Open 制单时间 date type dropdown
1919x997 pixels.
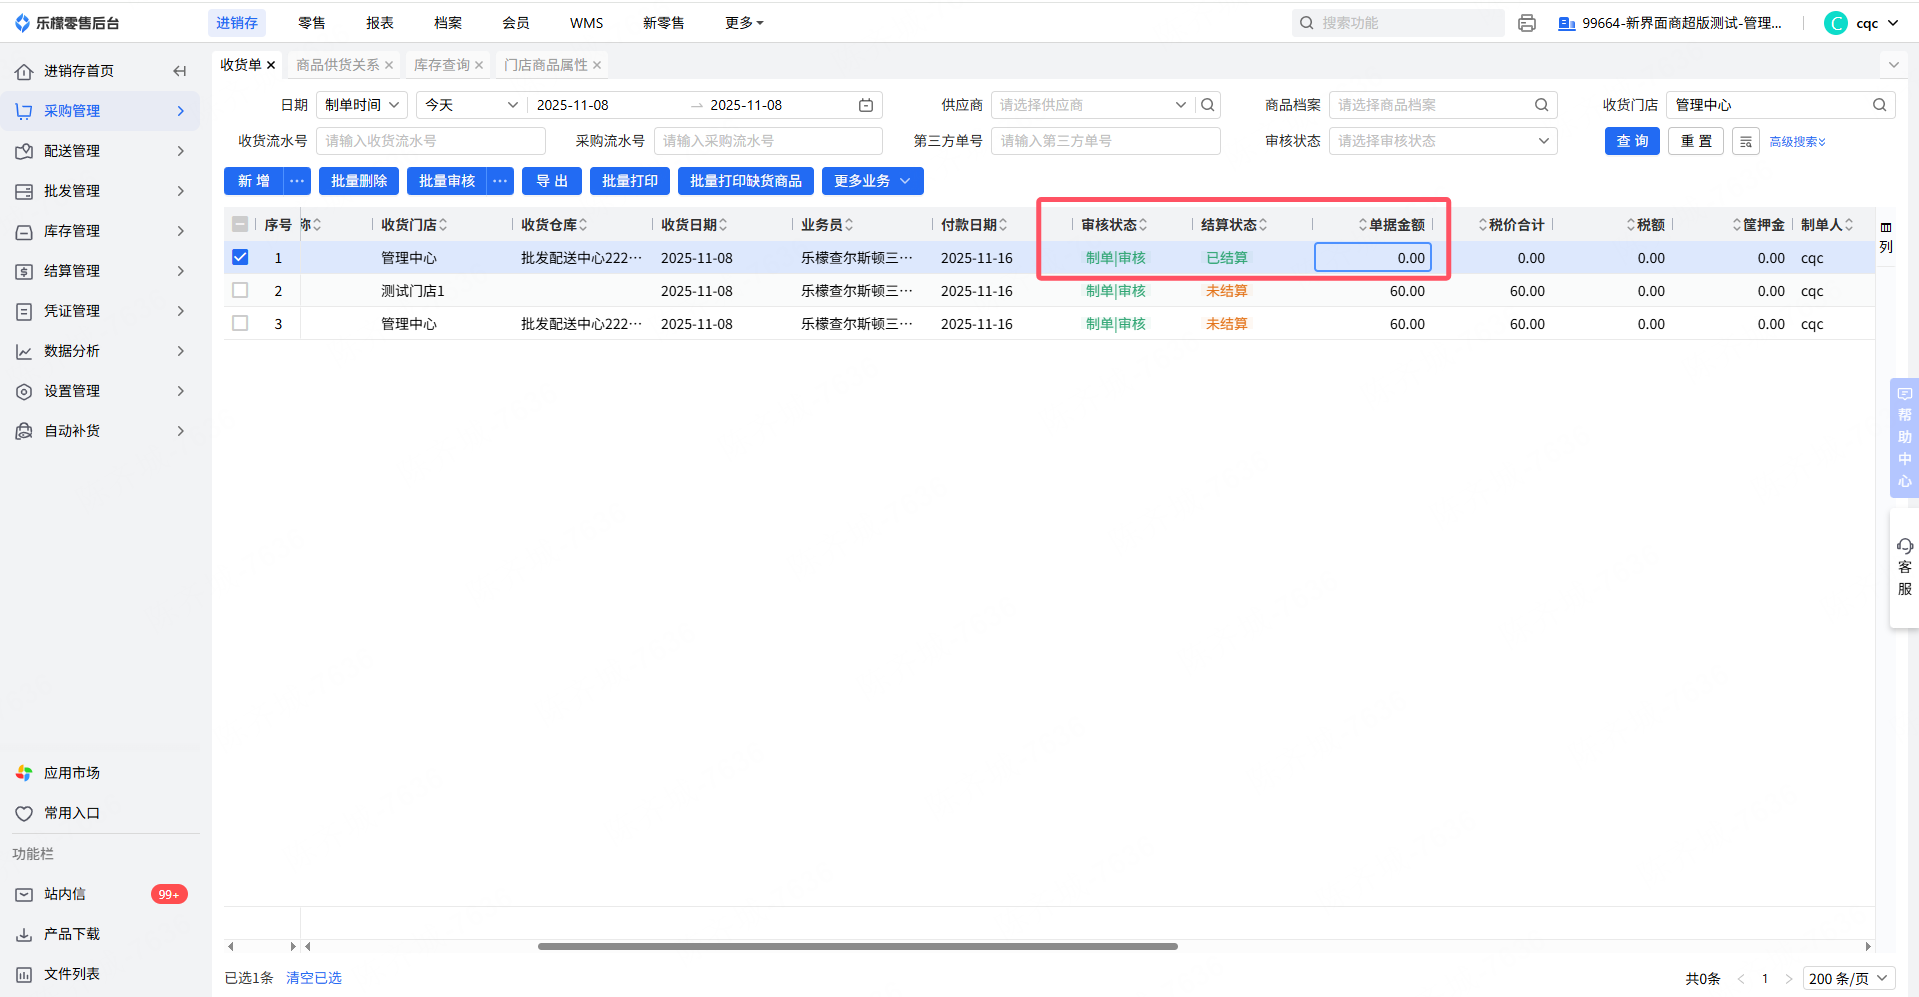pyautogui.click(x=362, y=105)
